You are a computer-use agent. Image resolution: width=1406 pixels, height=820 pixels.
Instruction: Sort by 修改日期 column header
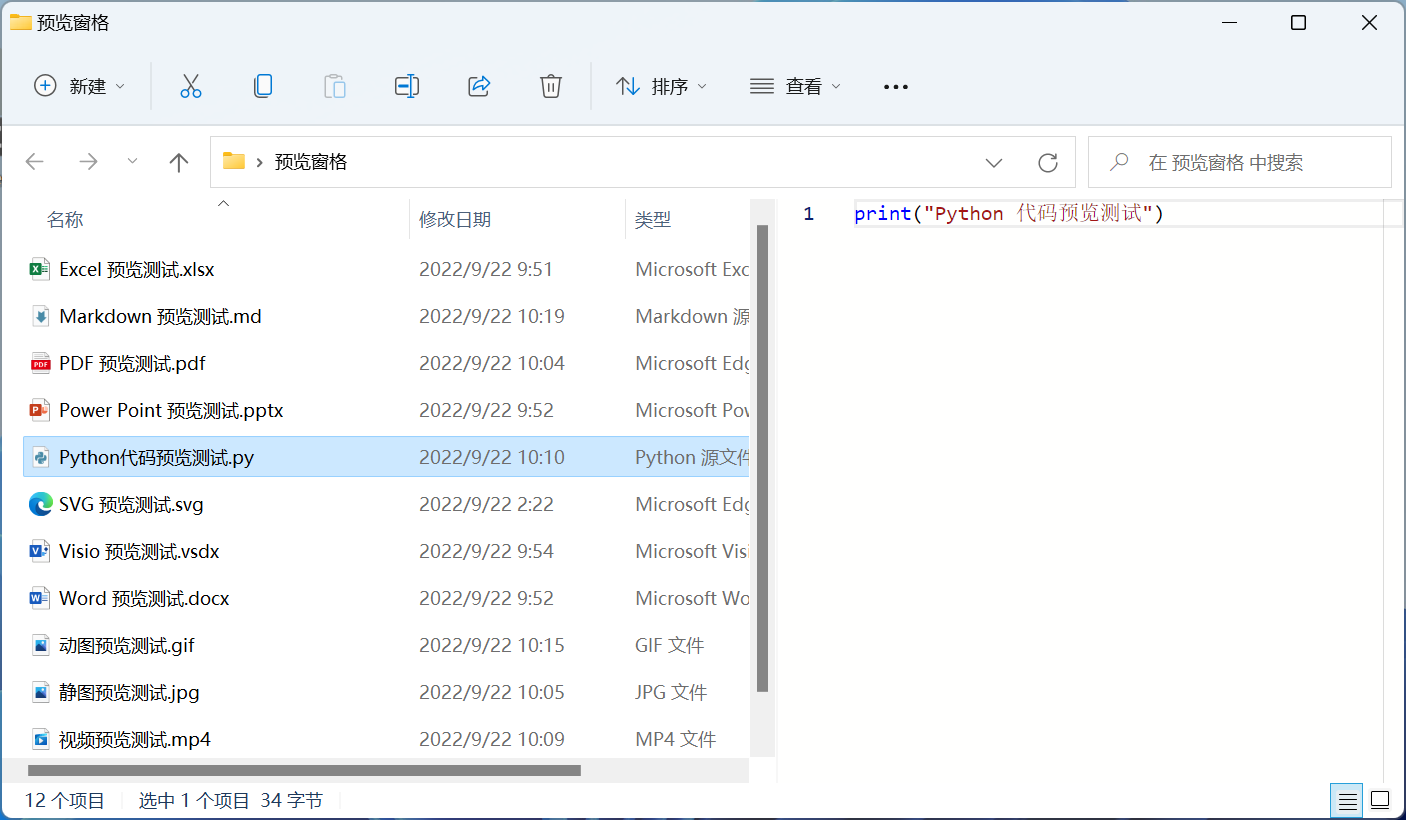click(455, 220)
